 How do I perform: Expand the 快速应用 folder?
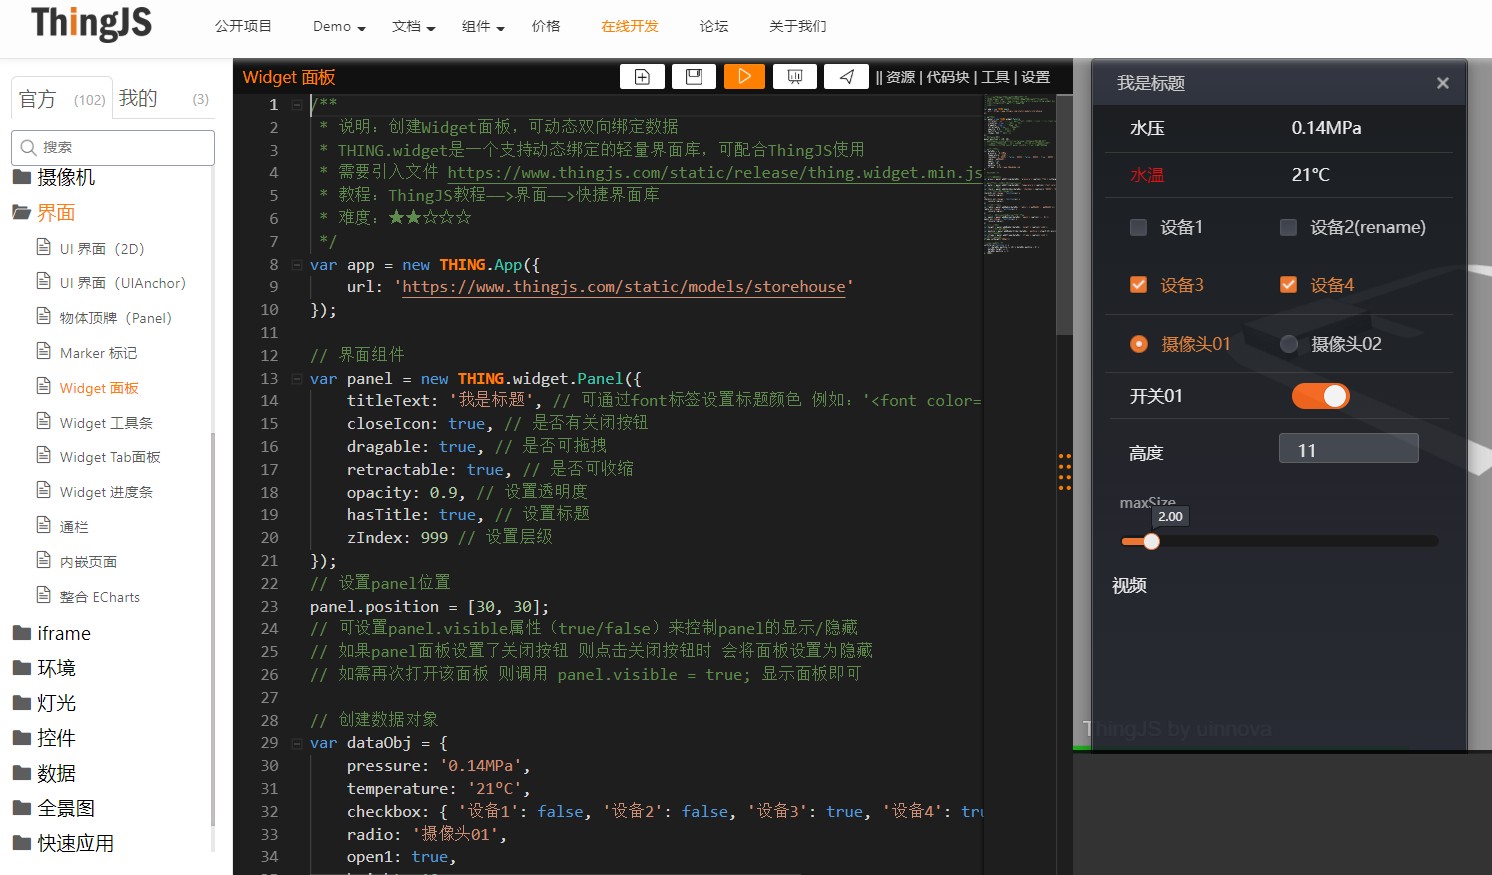63,843
